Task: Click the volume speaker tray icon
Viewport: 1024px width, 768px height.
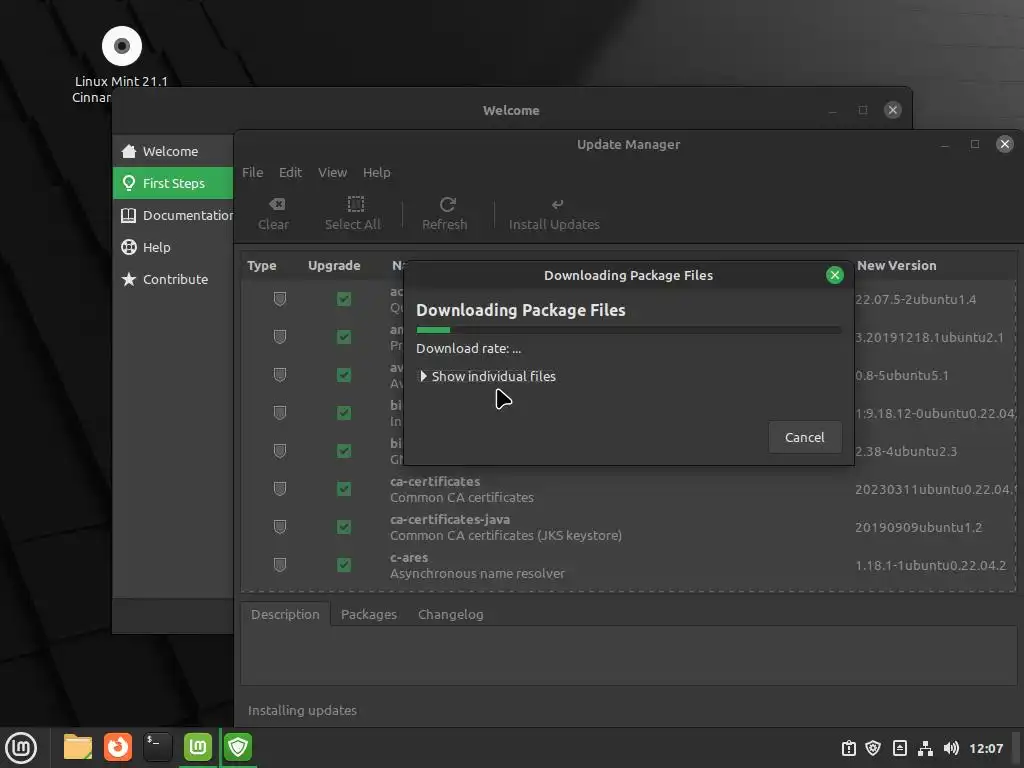Action: click(951, 748)
